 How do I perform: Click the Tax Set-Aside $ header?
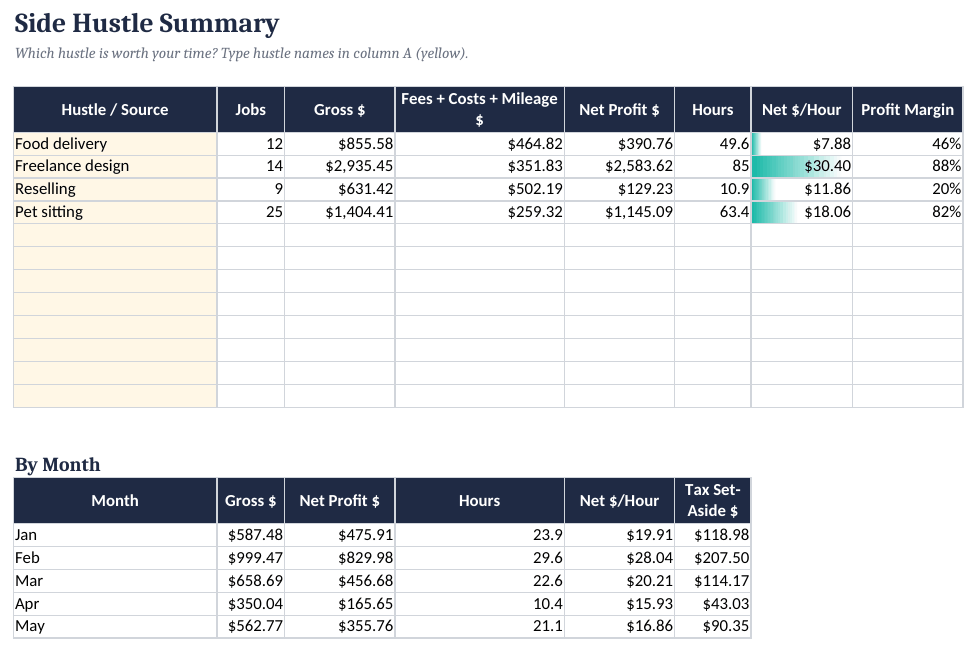(713, 500)
